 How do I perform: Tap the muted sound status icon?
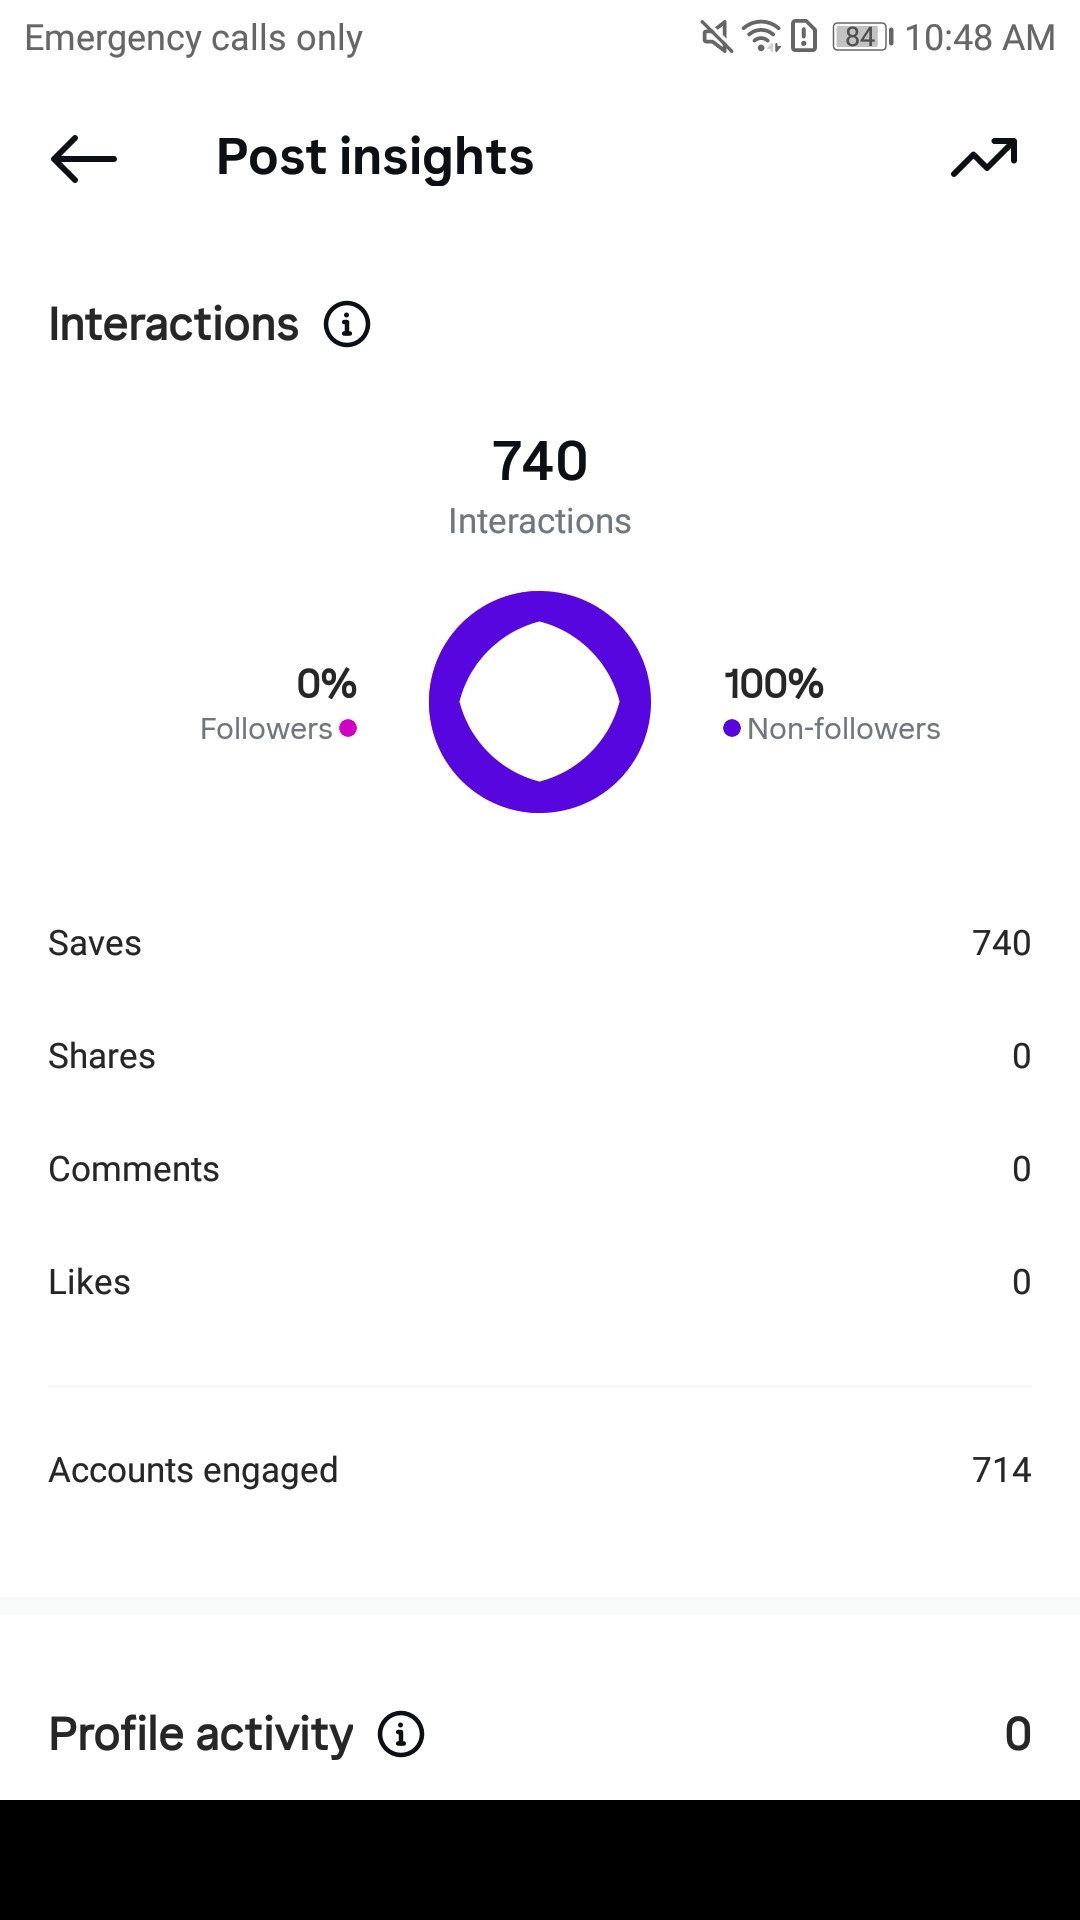[716, 37]
